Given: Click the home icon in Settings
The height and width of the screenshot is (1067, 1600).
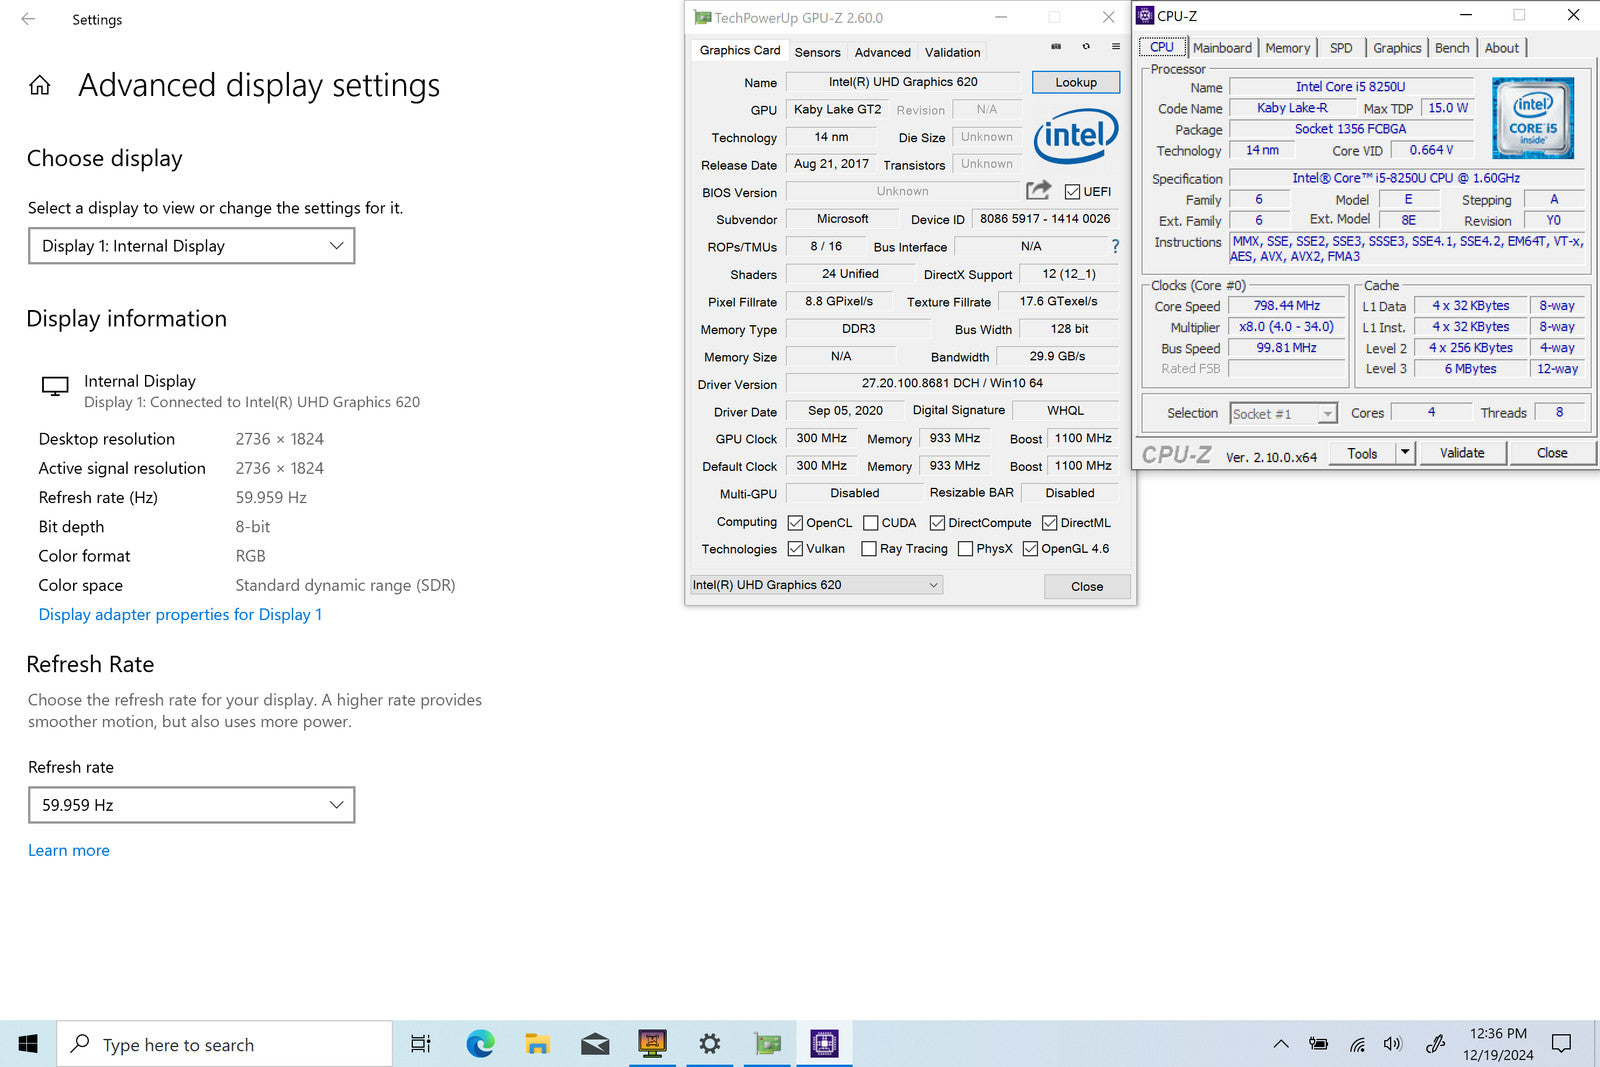Looking at the screenshot, I should (40, 86).
